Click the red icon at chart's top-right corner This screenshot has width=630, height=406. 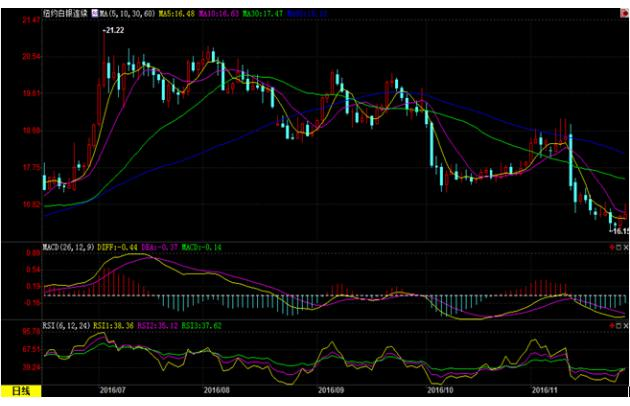coord(625,13)
